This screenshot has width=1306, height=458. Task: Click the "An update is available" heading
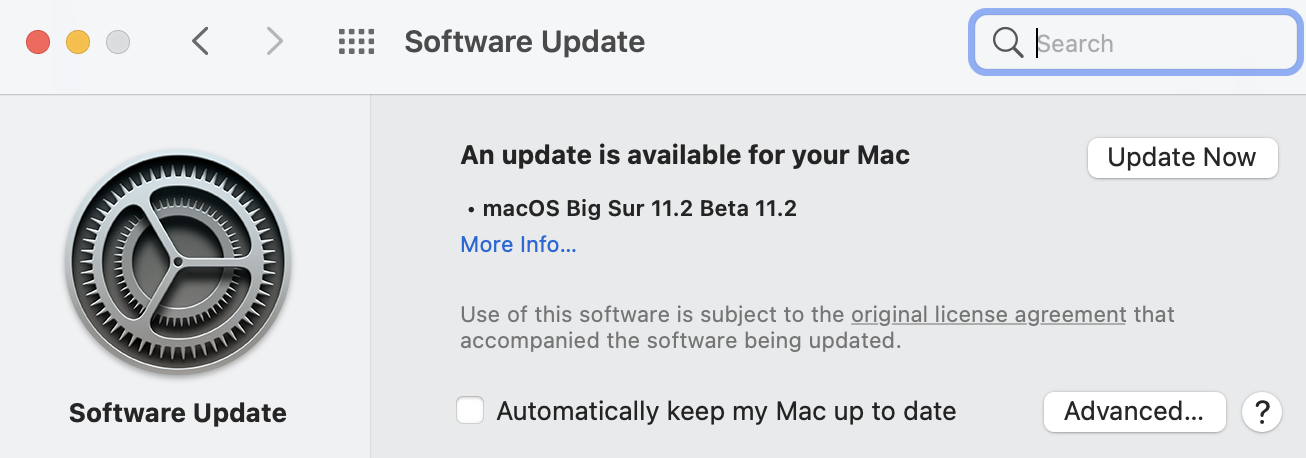(685, 156)
